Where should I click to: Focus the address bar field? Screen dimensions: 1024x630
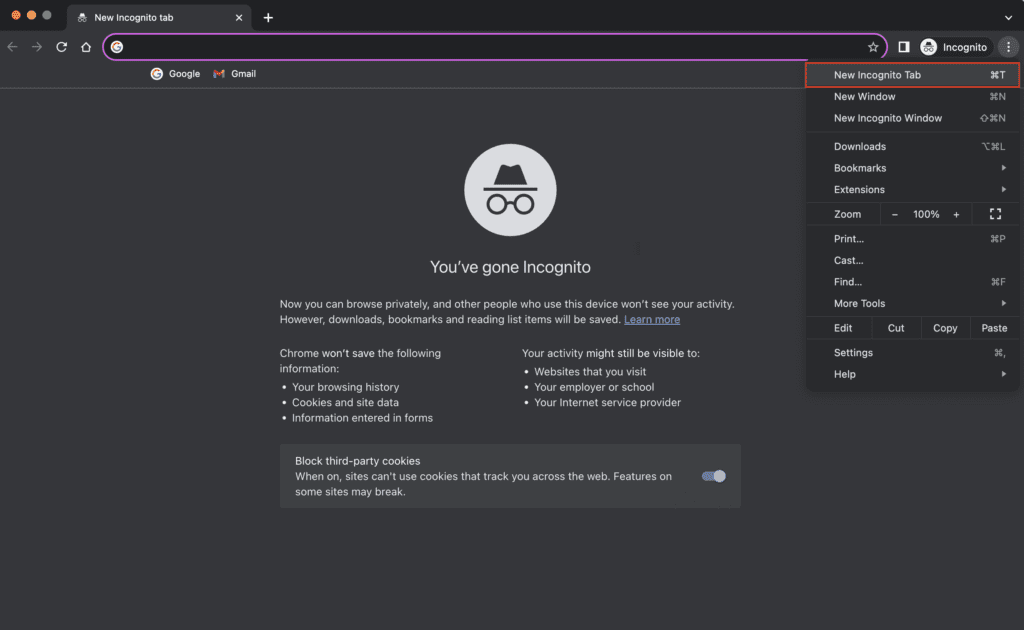[494, 47]
